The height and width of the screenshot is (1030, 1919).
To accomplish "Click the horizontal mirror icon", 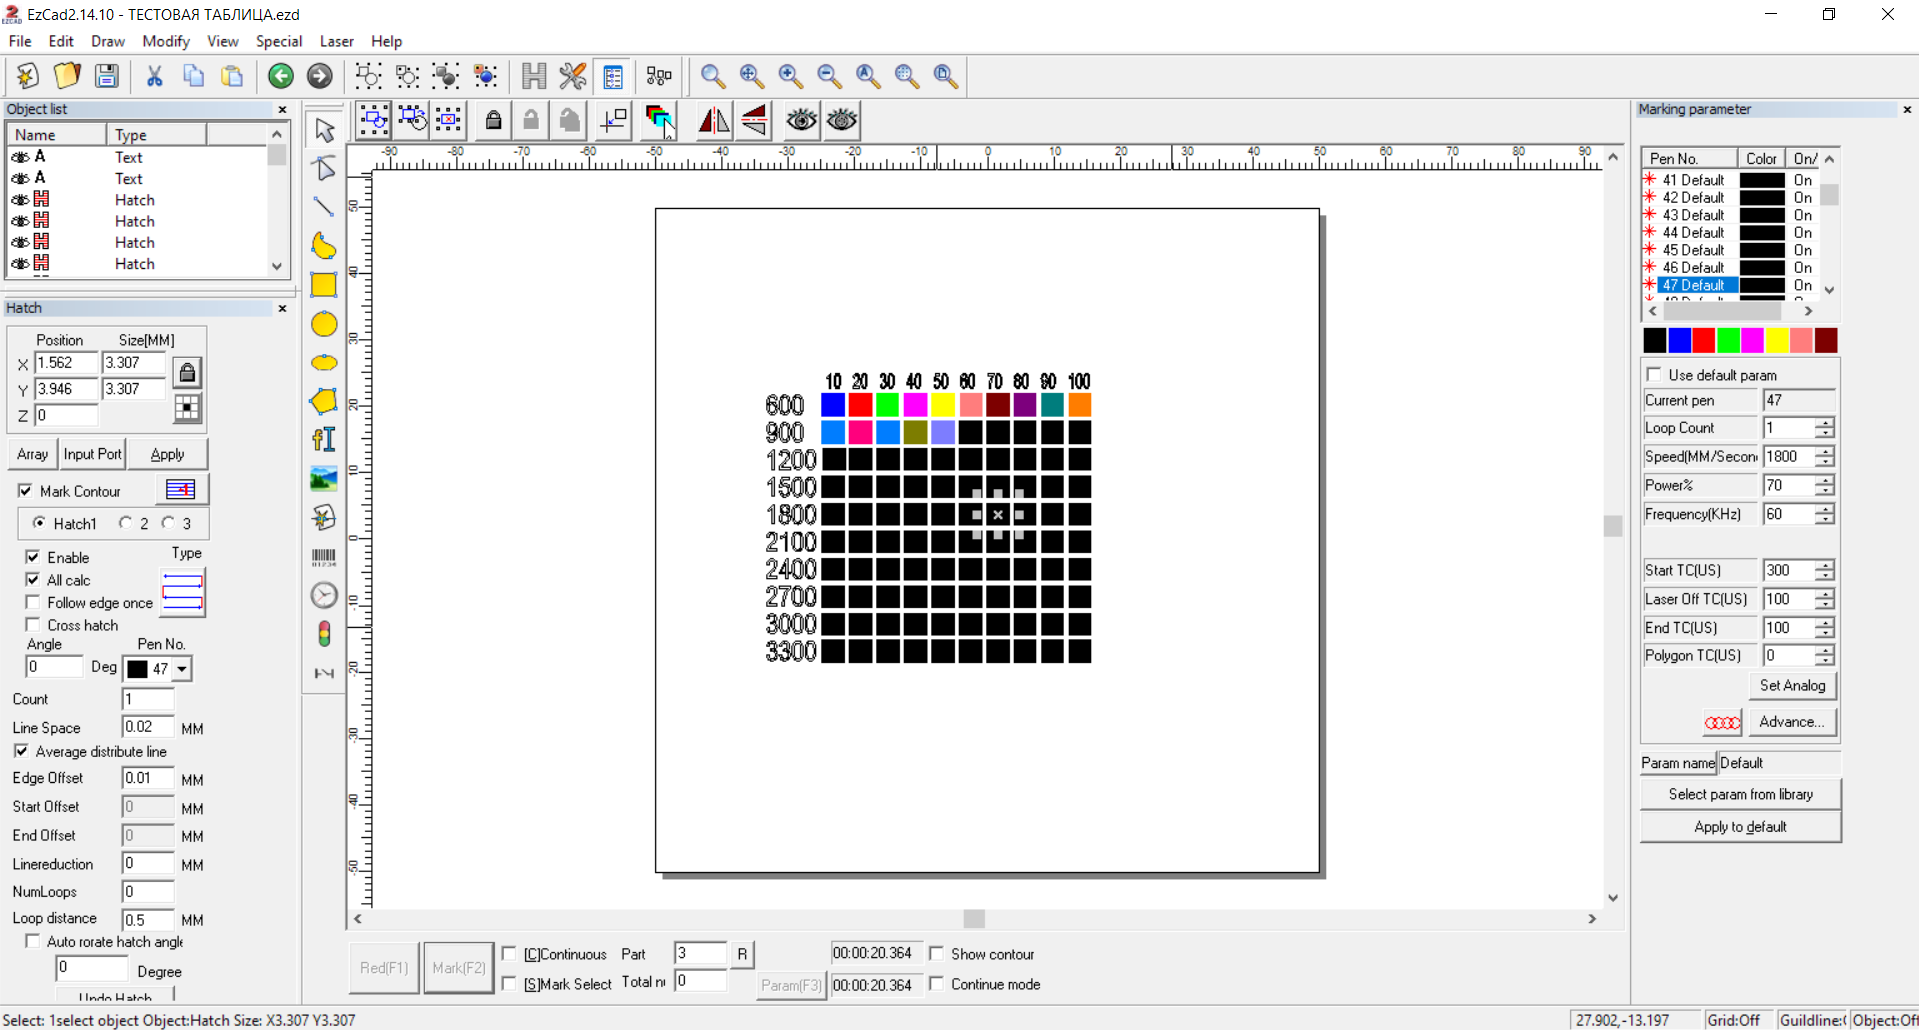I will pyautogui.click(x=713, y=121).
